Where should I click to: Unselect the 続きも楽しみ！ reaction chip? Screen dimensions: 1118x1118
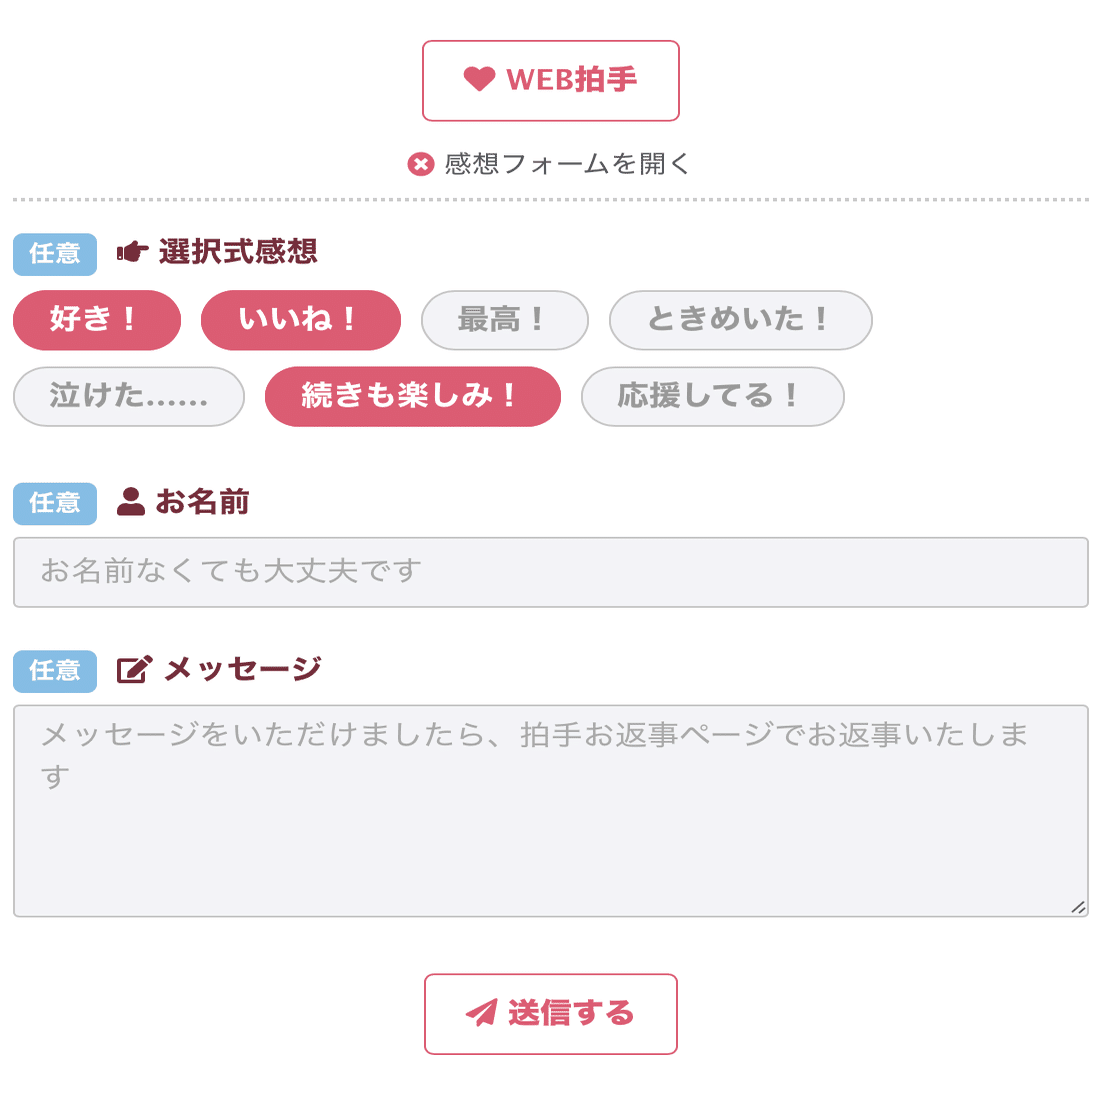(x=412, y=397)
